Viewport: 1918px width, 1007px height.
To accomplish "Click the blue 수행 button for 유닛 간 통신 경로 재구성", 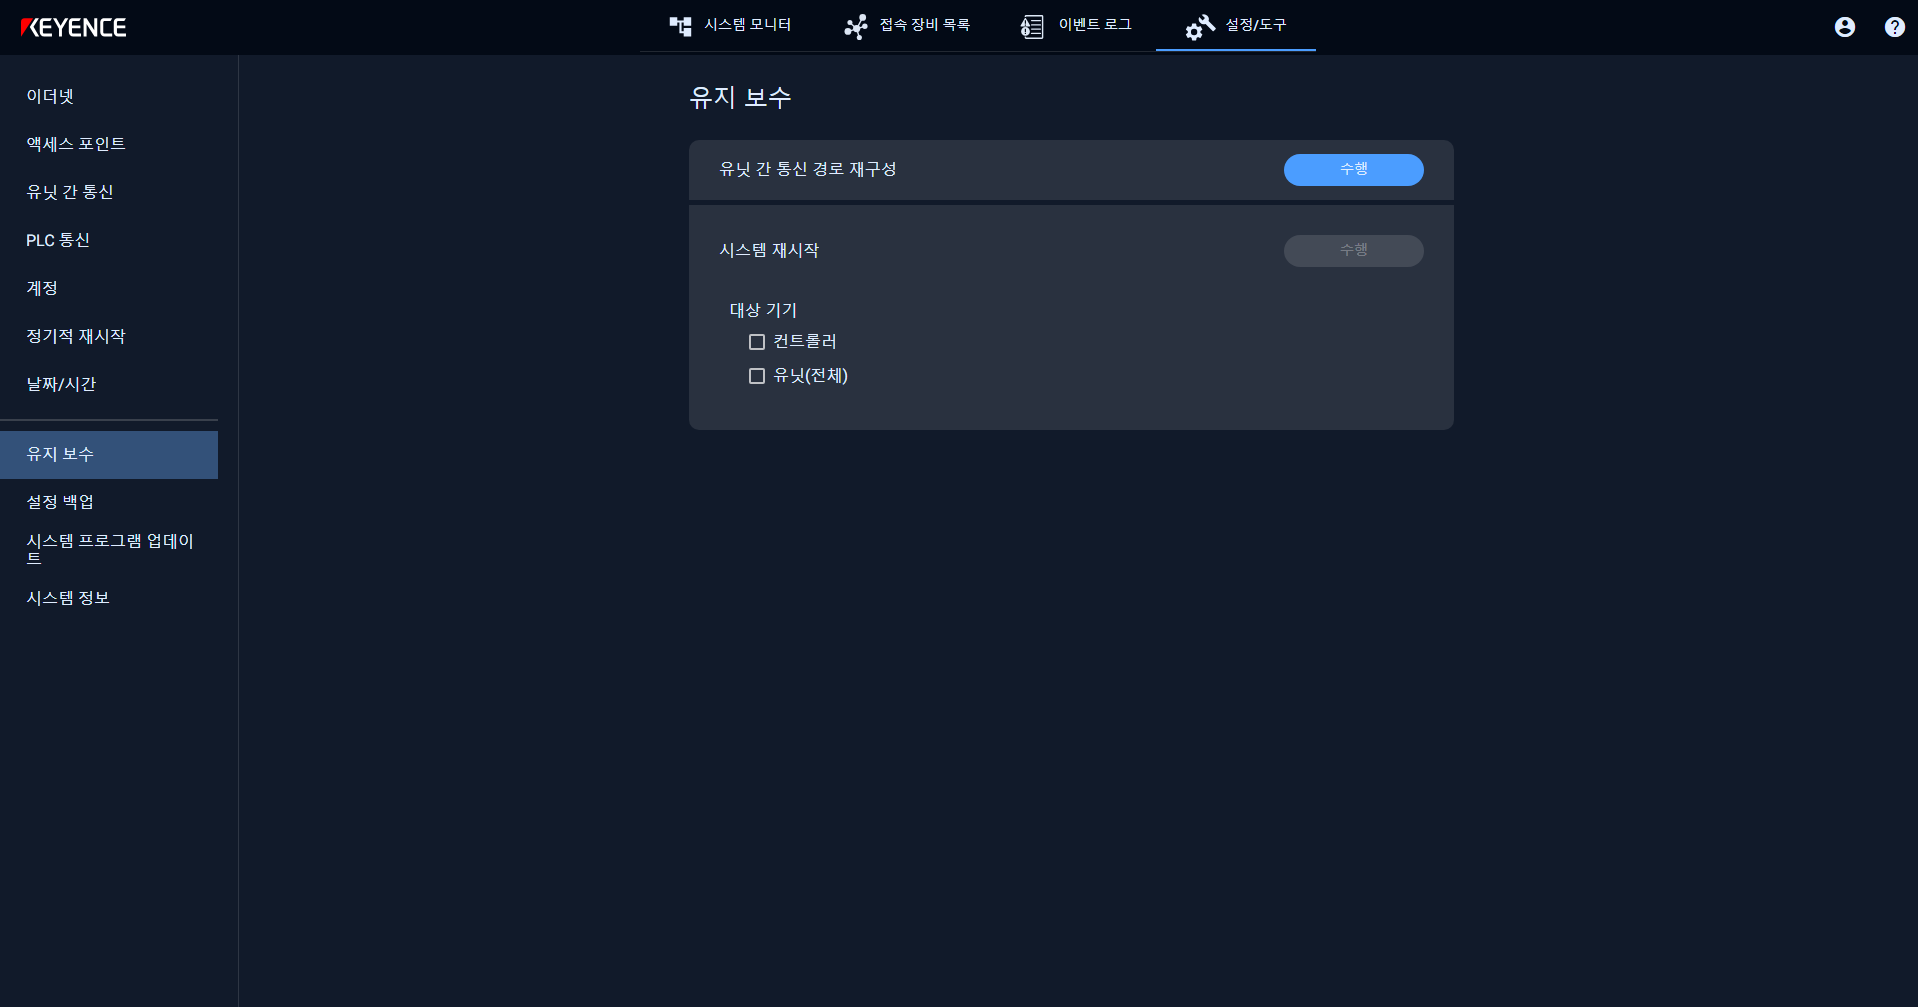I will click(x=1353, y=170).
